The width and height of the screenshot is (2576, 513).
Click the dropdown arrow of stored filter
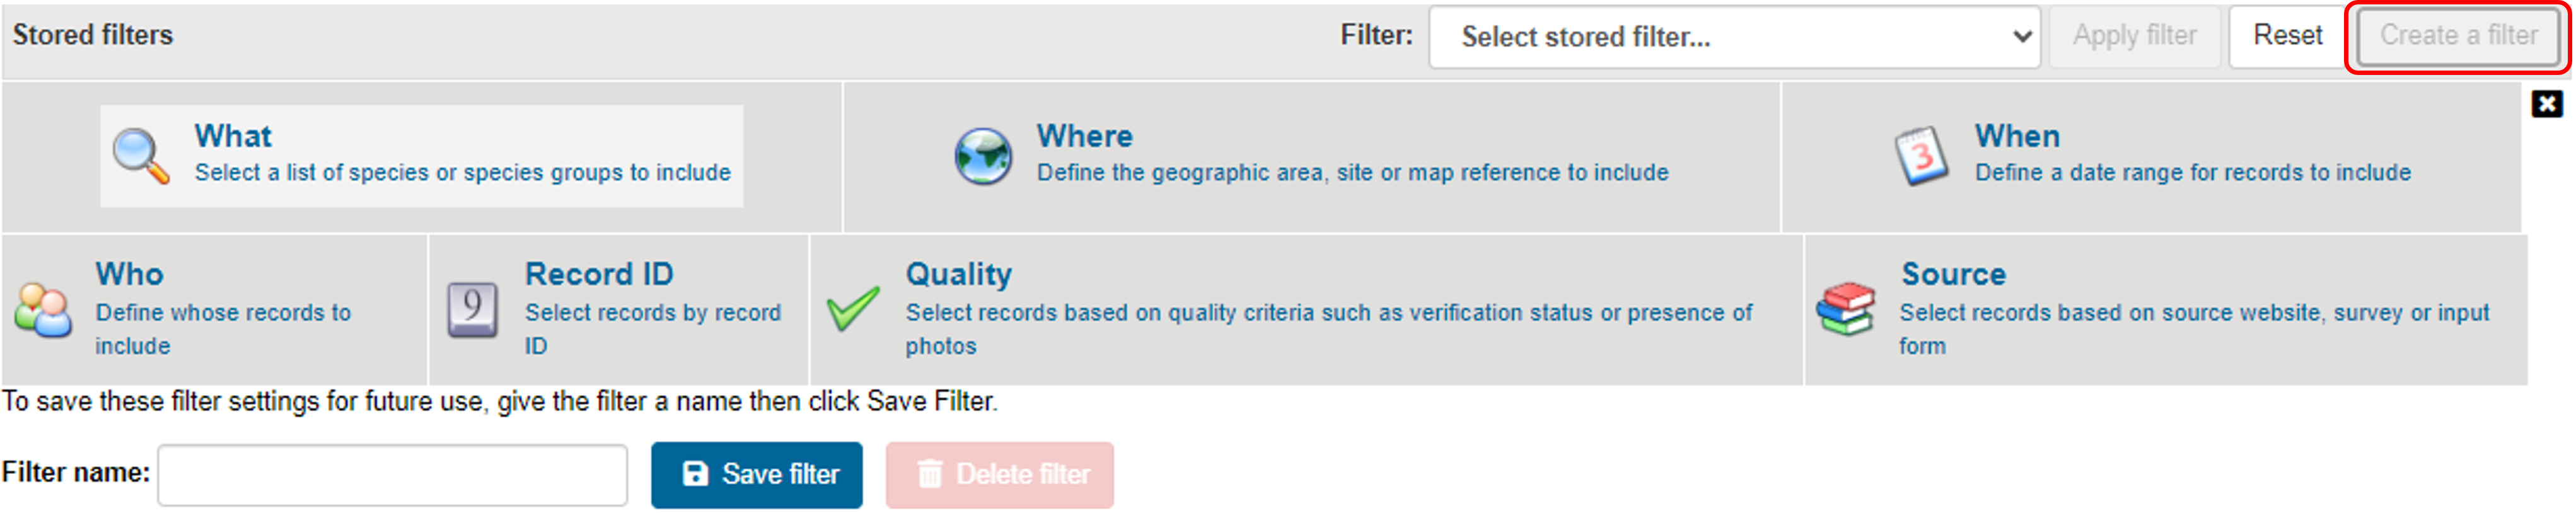[x=2021, y=37]
